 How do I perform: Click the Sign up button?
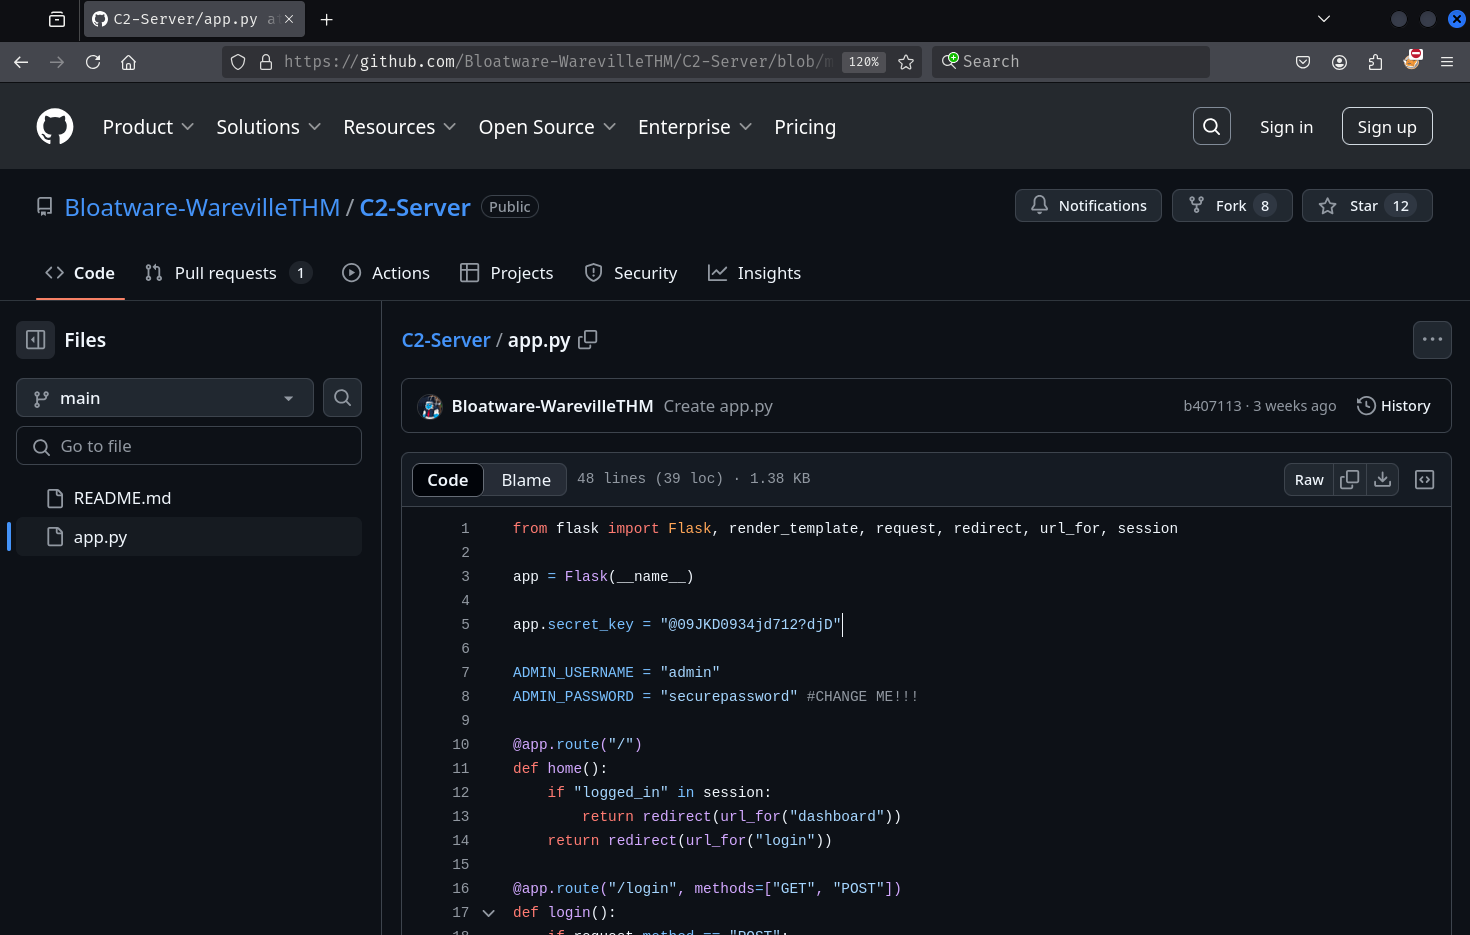point(1386,127)
